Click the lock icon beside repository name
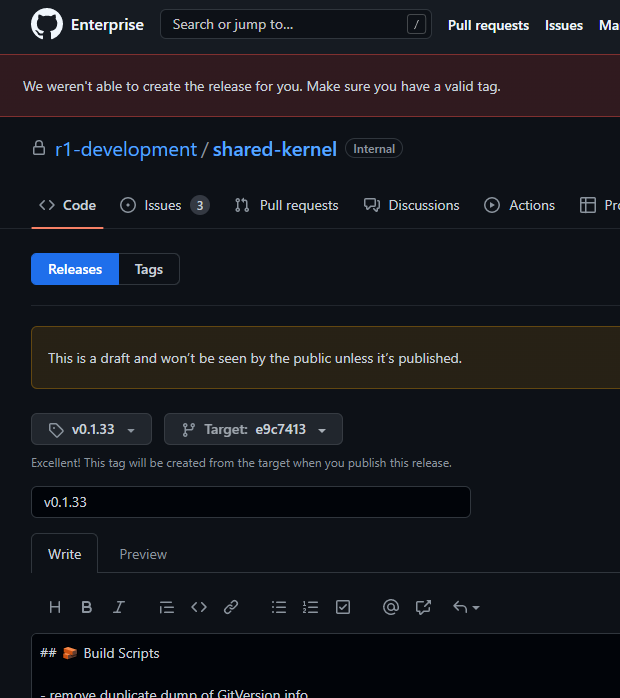This screenshot has height=698, width=620. tap(39, 148)
